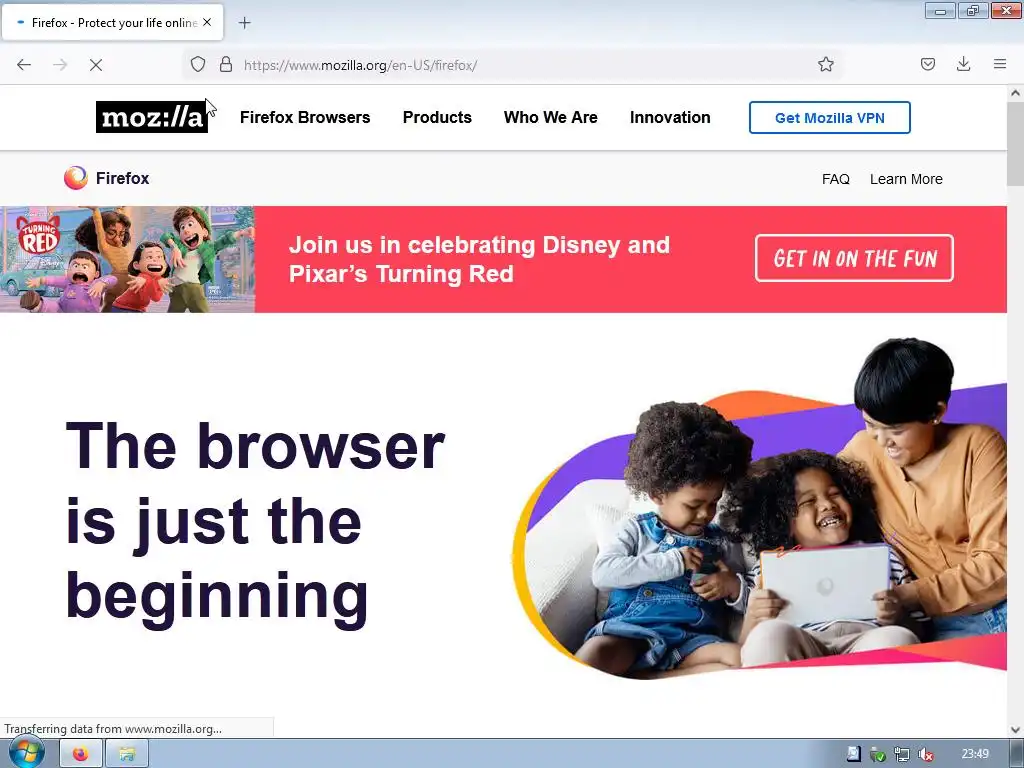
Task: Open Who We Are navigation menu
Action: pos(551,118)
